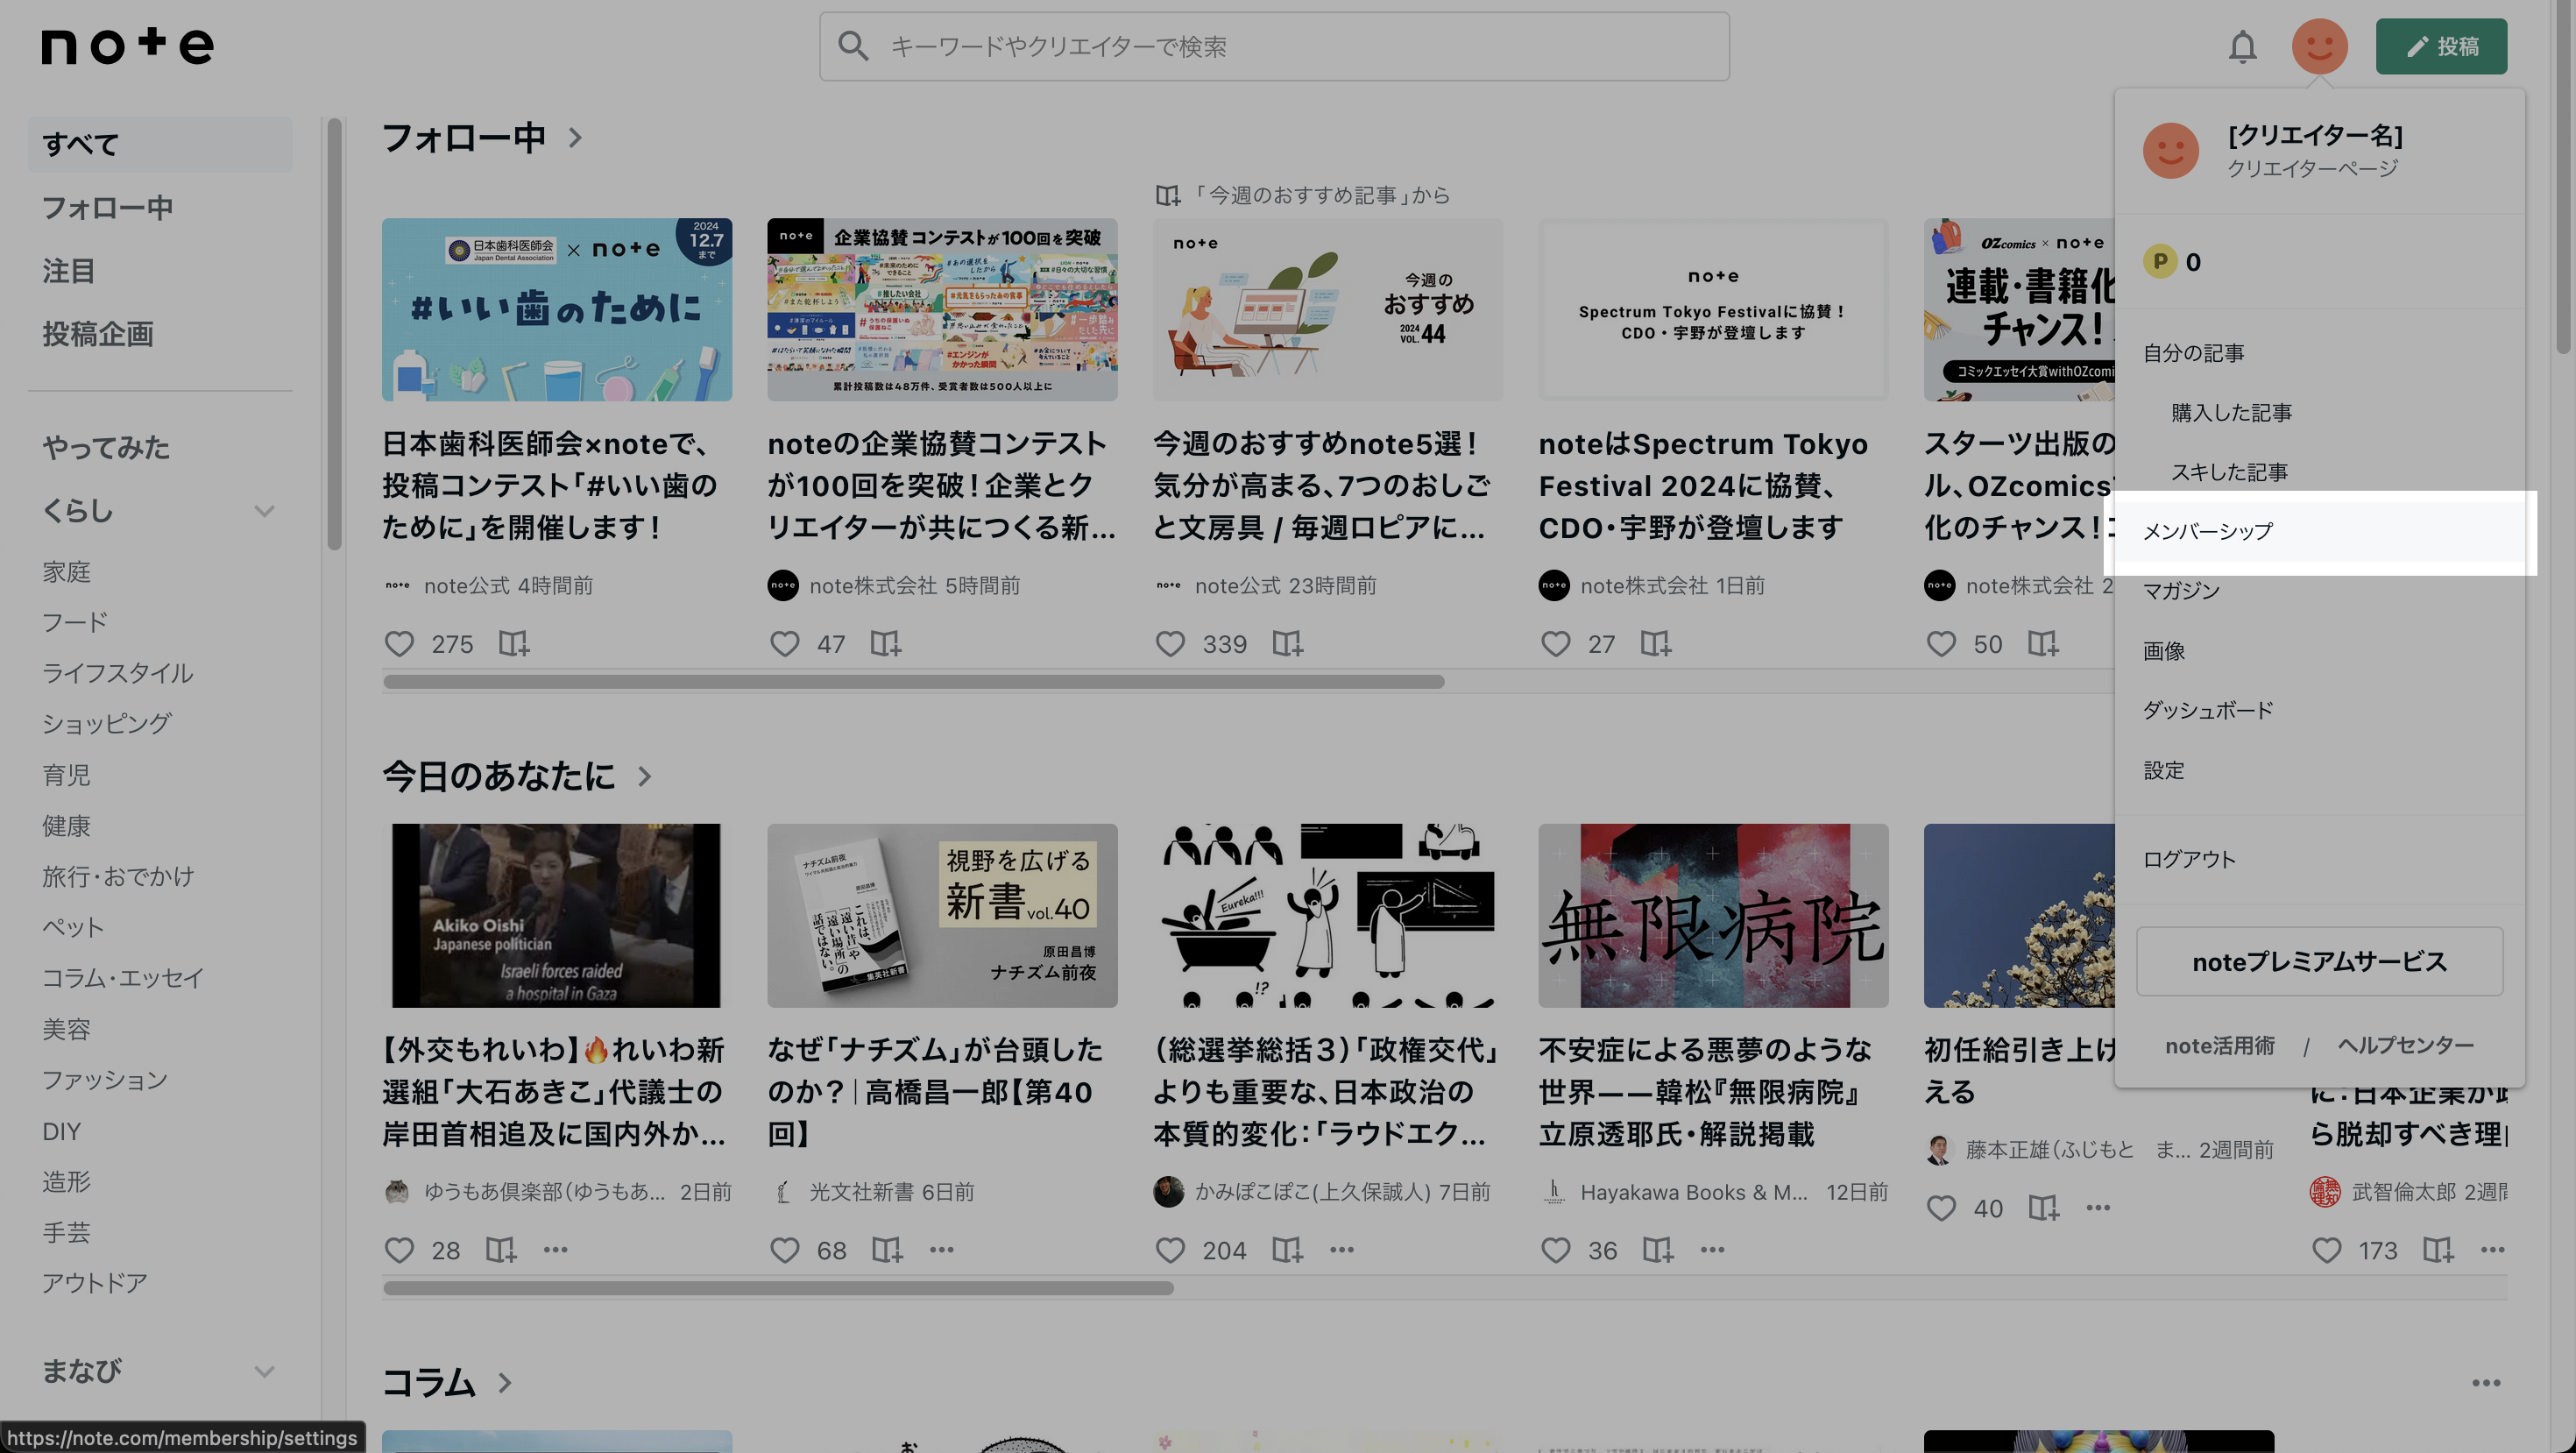Open the やってみた sidebar category
Image resolution: width=2576 pixels, height=1453 pixels.
[106, 448]
